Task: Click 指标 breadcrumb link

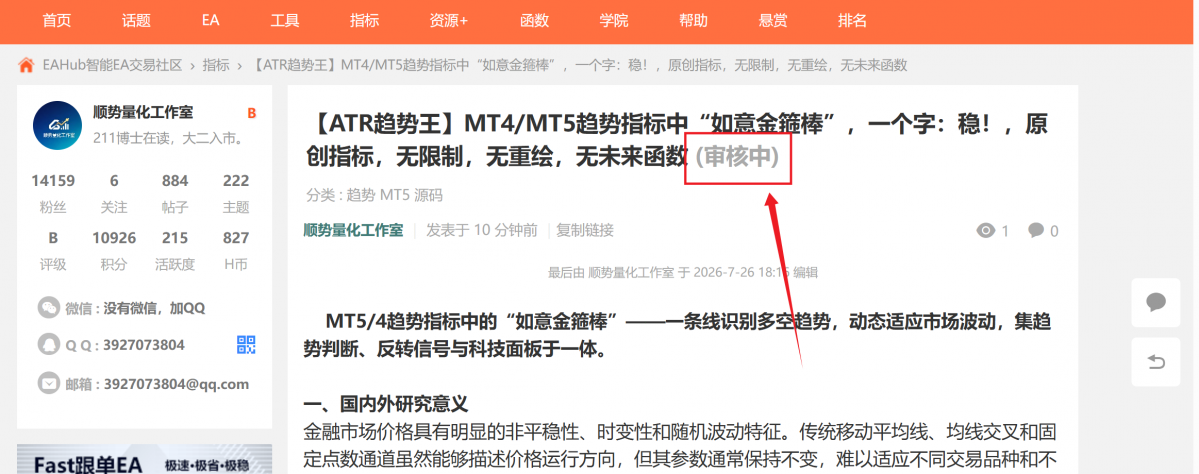Action: pos(216,66)
